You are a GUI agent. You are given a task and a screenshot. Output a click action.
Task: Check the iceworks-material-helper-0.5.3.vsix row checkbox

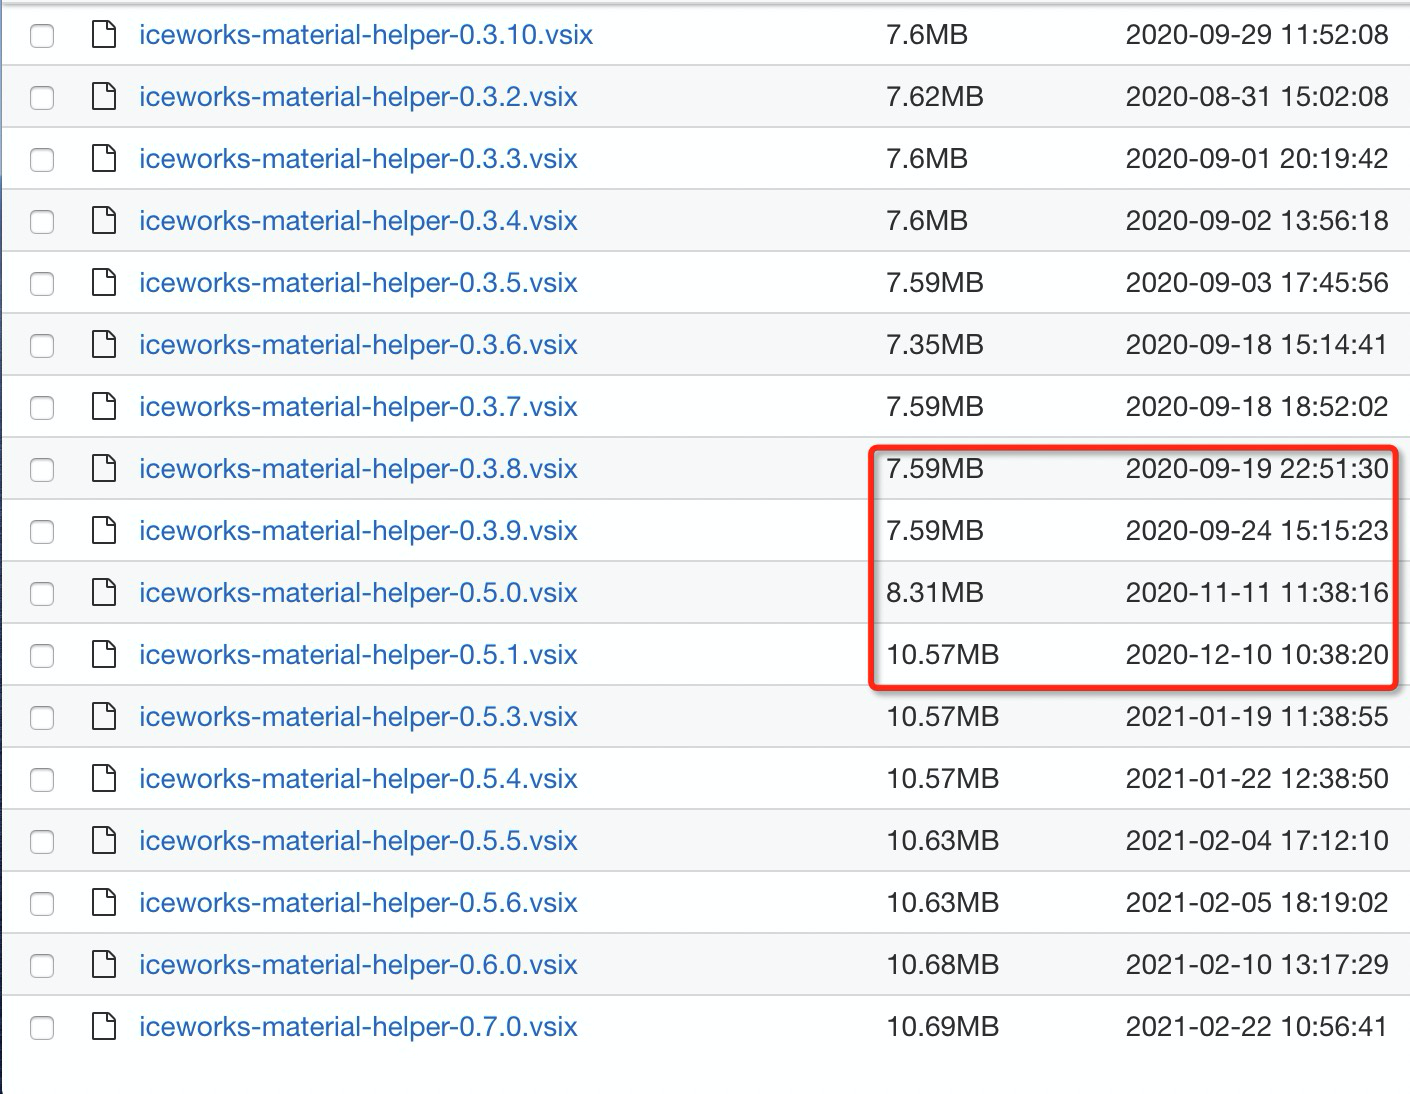coord(42,718)
